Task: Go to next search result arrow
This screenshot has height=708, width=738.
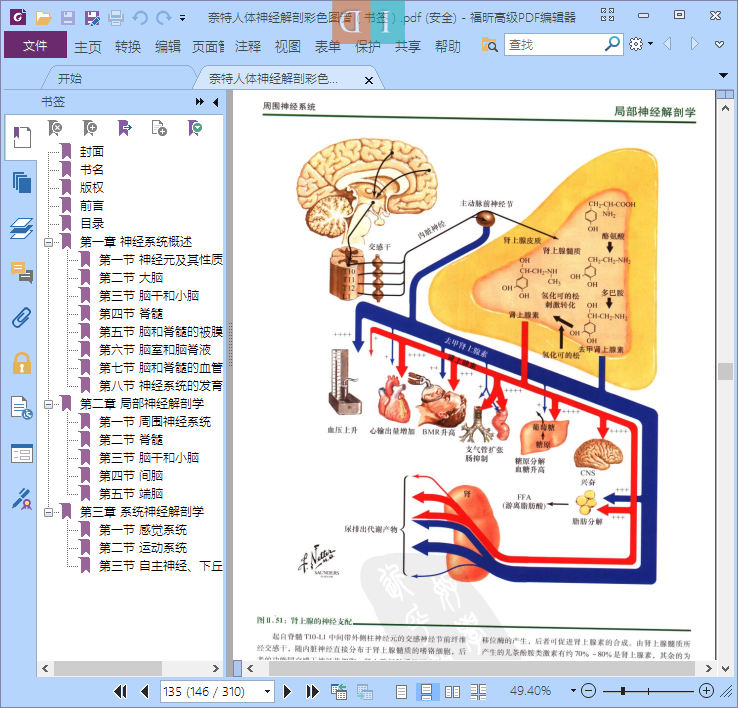Action: 694,44
